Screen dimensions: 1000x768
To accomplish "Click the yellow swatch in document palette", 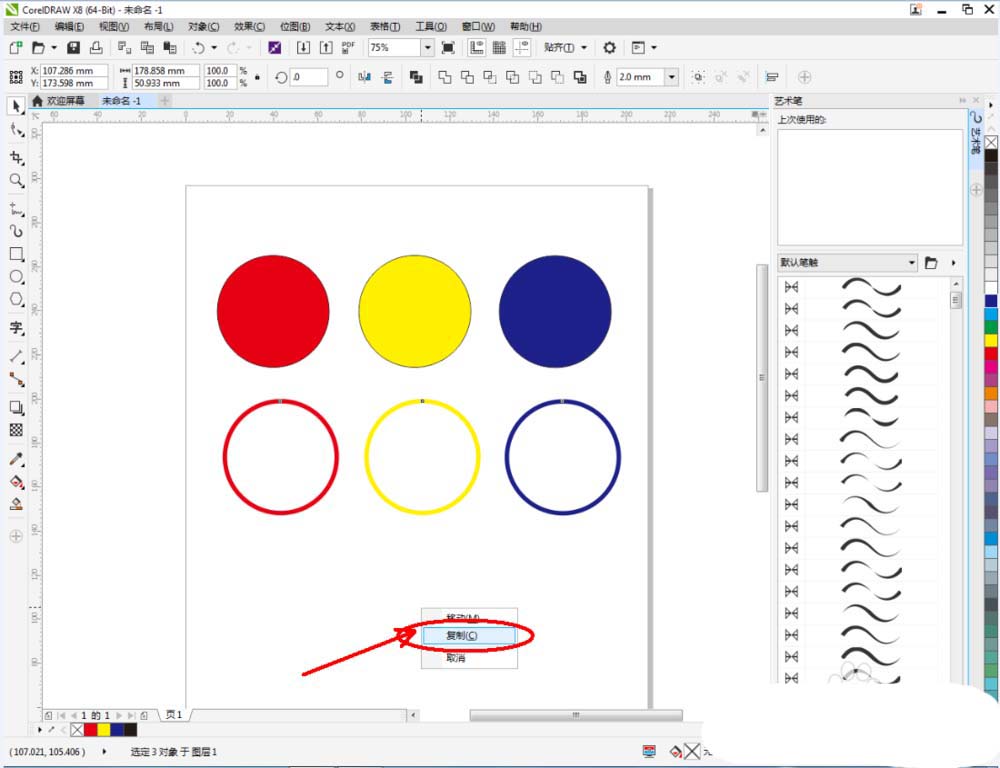I will point(104,729).
